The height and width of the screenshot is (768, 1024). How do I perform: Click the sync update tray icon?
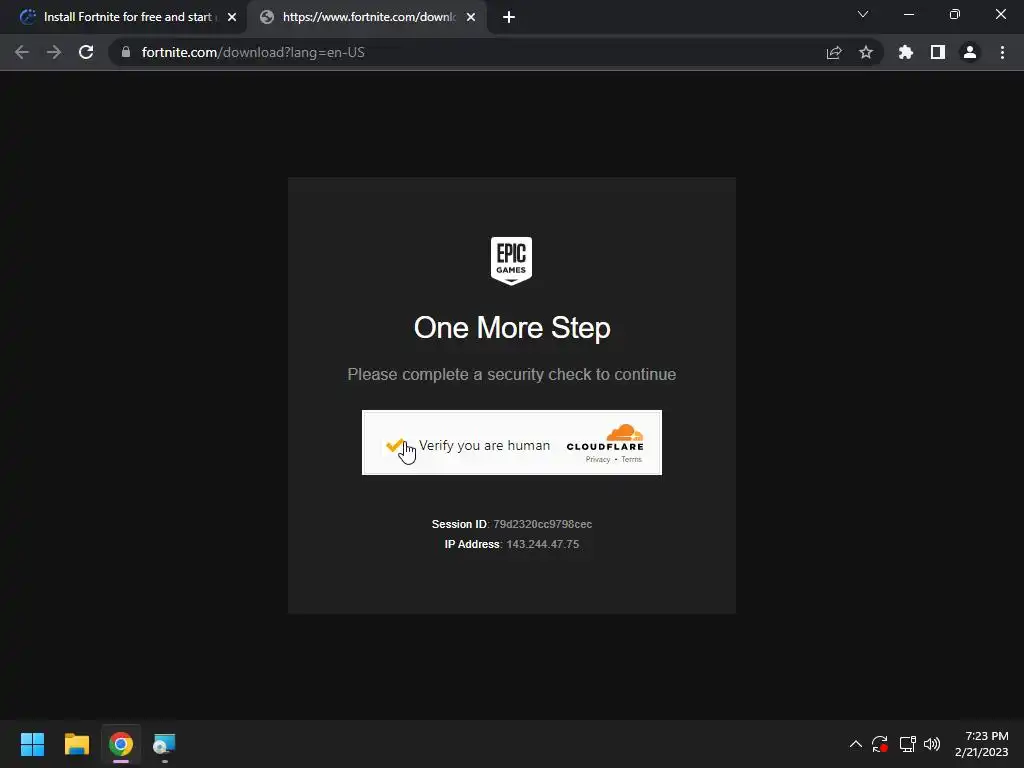[880, 744]
